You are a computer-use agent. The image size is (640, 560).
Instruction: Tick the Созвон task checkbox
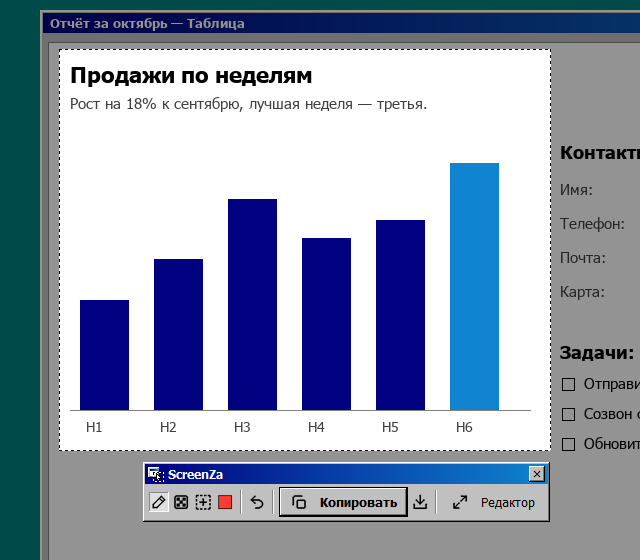coord(568,414)
